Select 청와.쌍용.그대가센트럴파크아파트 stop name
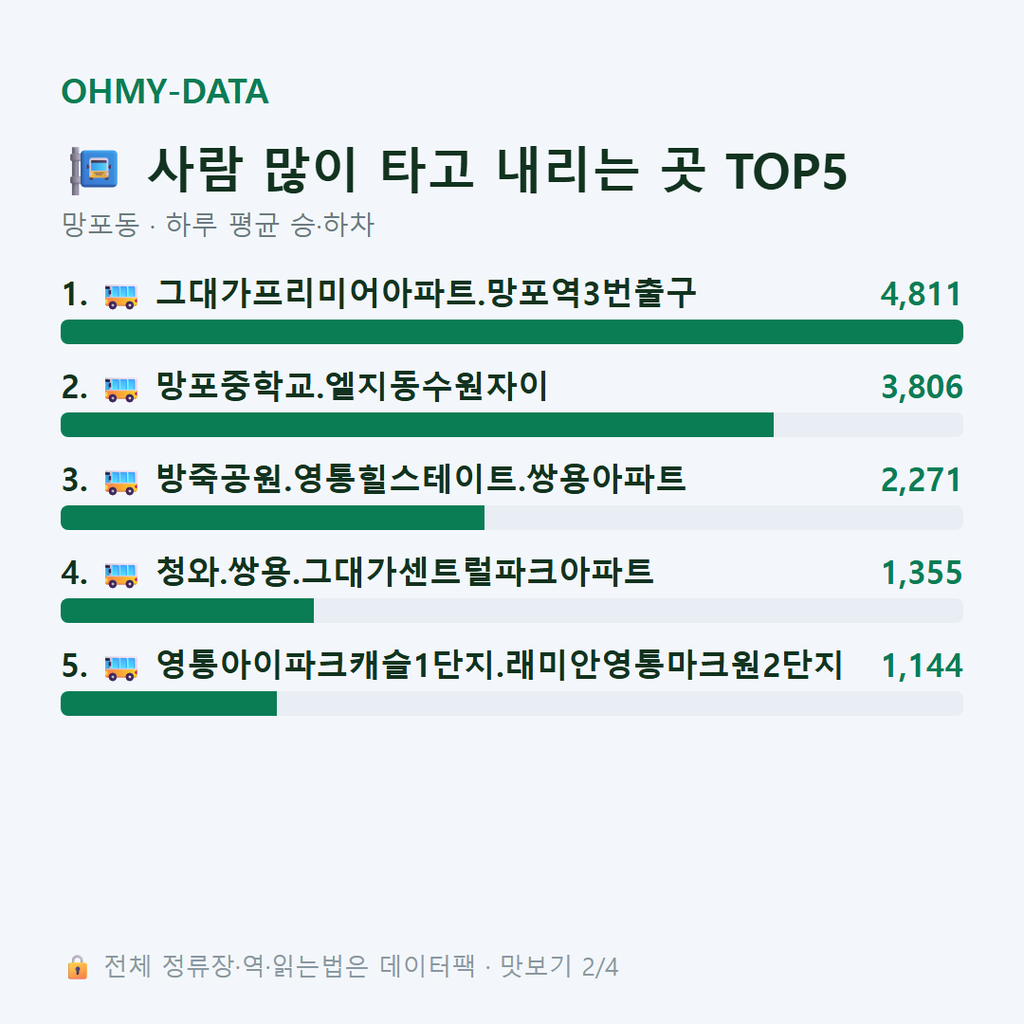Image resolution: width=1024 pixels, height=1024 pixels. (x=404, y=572)
